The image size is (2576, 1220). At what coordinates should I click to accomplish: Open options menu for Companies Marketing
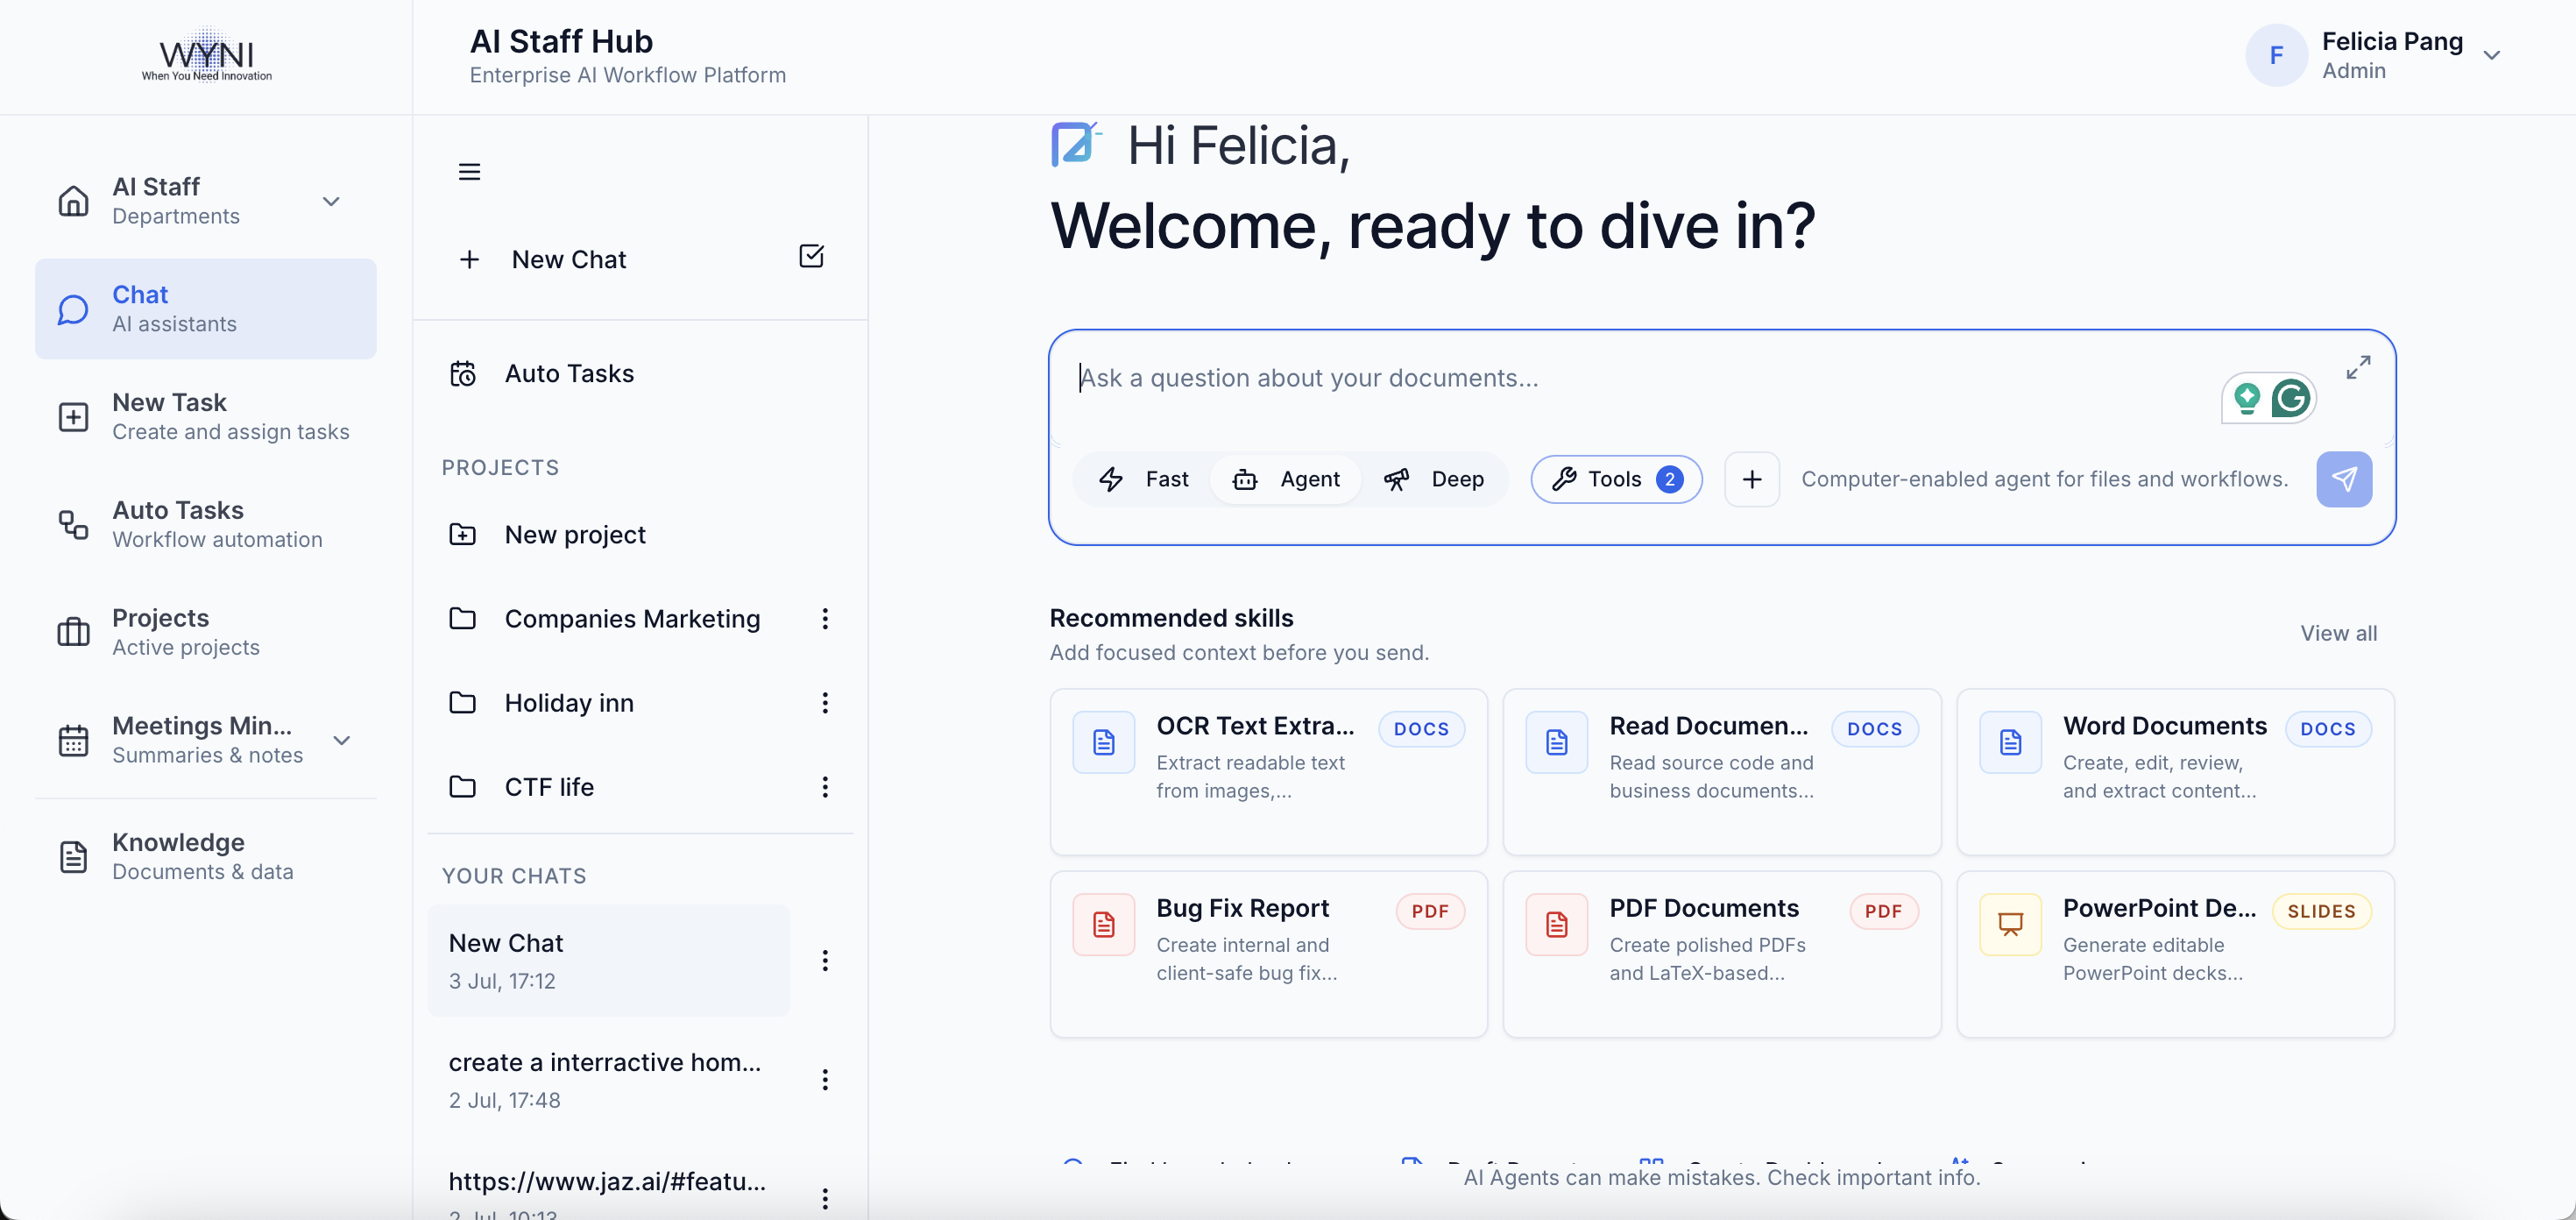pyautogui.click(x=825, y=619)
